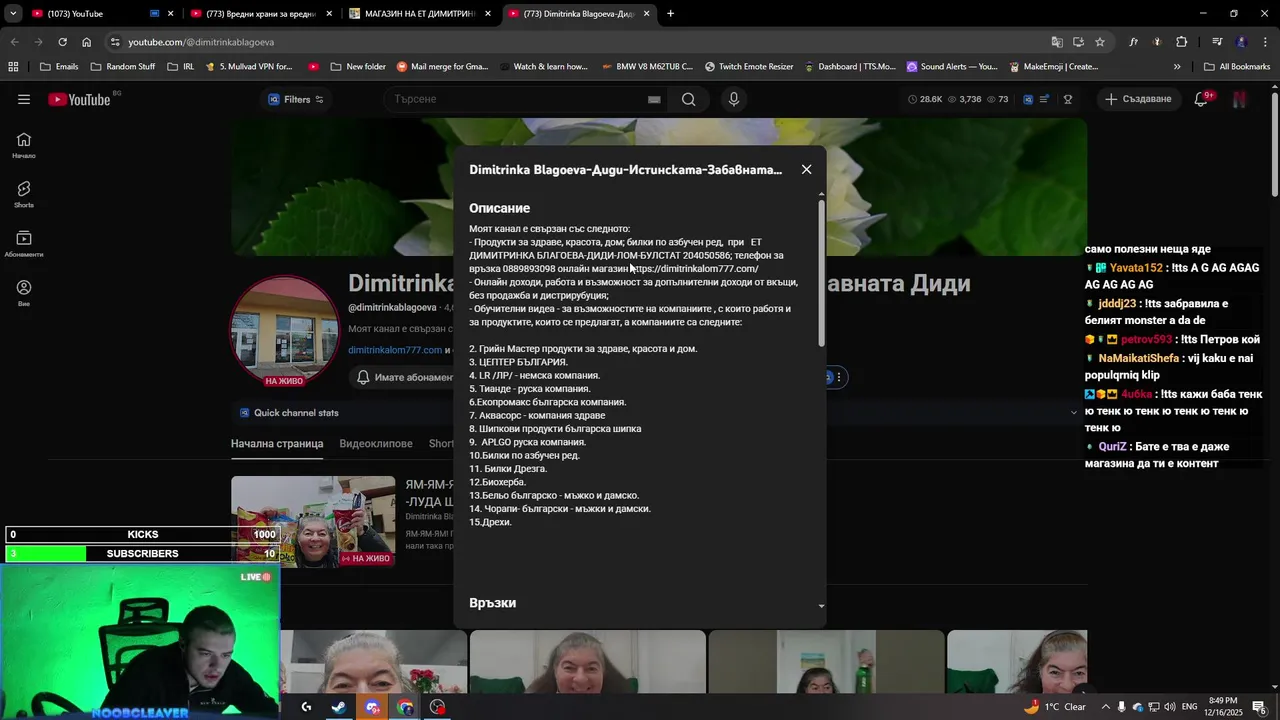Open the translate page icon in address bar
Image resolution: width=1280 pixels, height=720 pixels.
(1057, 42)
